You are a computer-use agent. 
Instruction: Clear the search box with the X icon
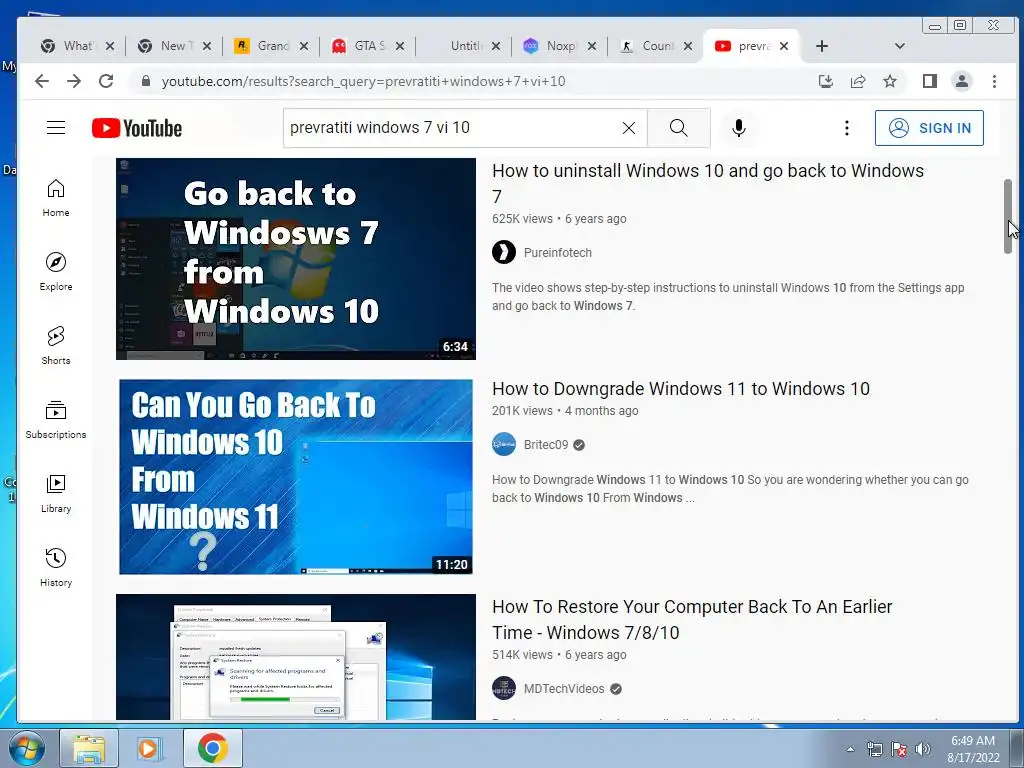pos(628,128)
